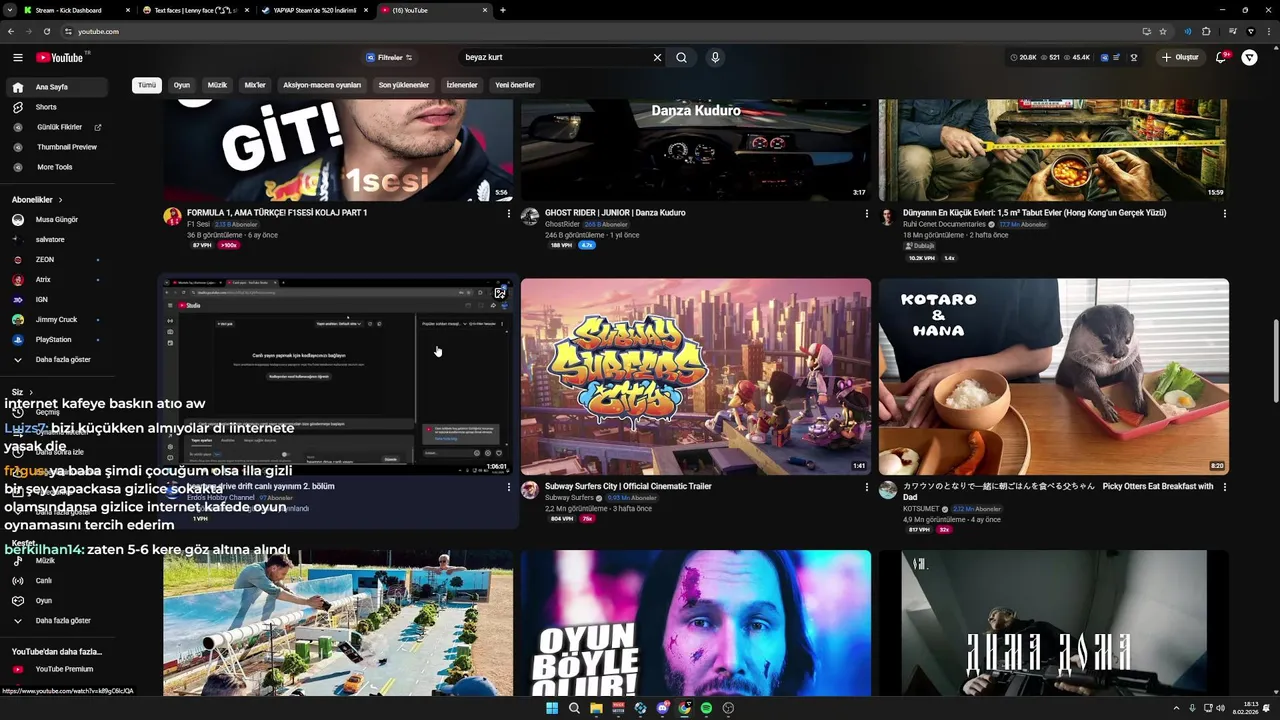
Task: Open the notifications bell
Action: pyautogui.click(x=1221, y=58)
